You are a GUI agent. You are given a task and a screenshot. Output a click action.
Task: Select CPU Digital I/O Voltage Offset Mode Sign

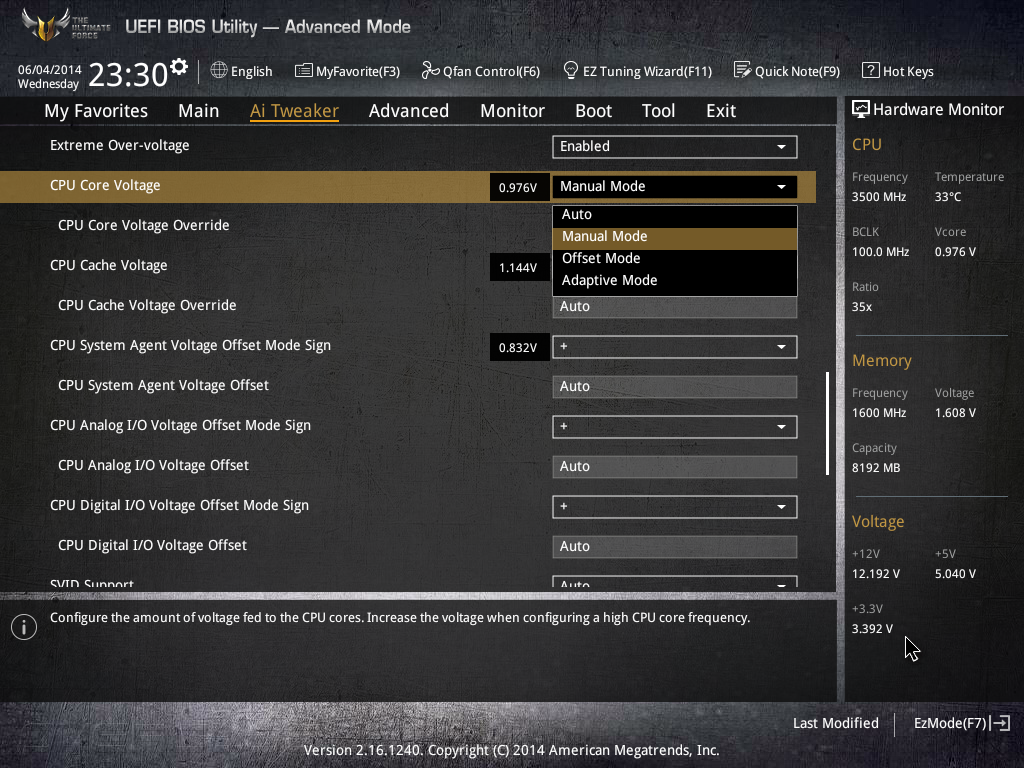[179, 505]
